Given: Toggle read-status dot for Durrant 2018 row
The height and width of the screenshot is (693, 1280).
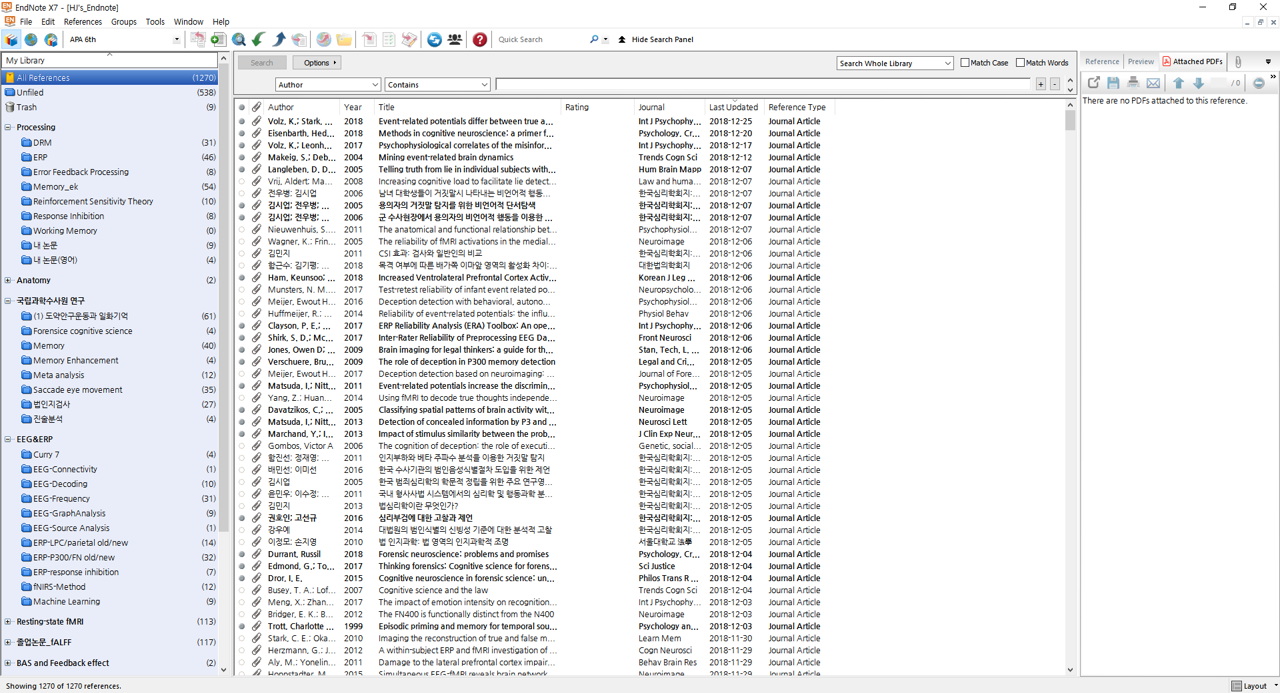Looking at the screenshot, I should (x=242, y=554).
